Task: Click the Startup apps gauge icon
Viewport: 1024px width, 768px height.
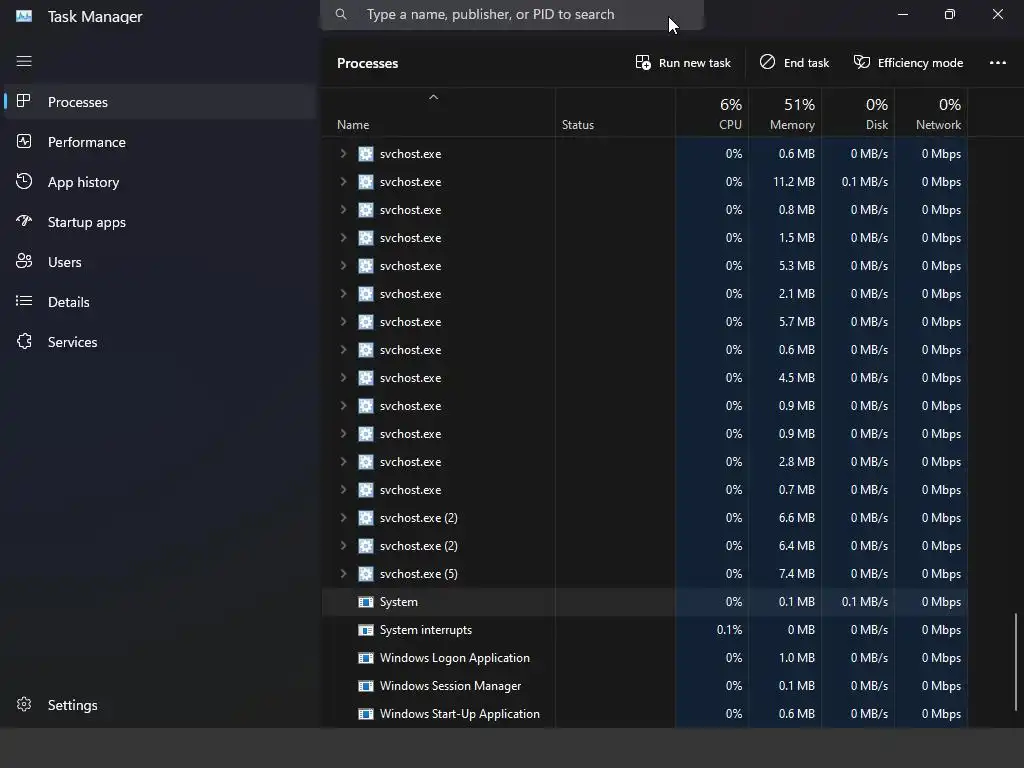Action: pos(24,221)
